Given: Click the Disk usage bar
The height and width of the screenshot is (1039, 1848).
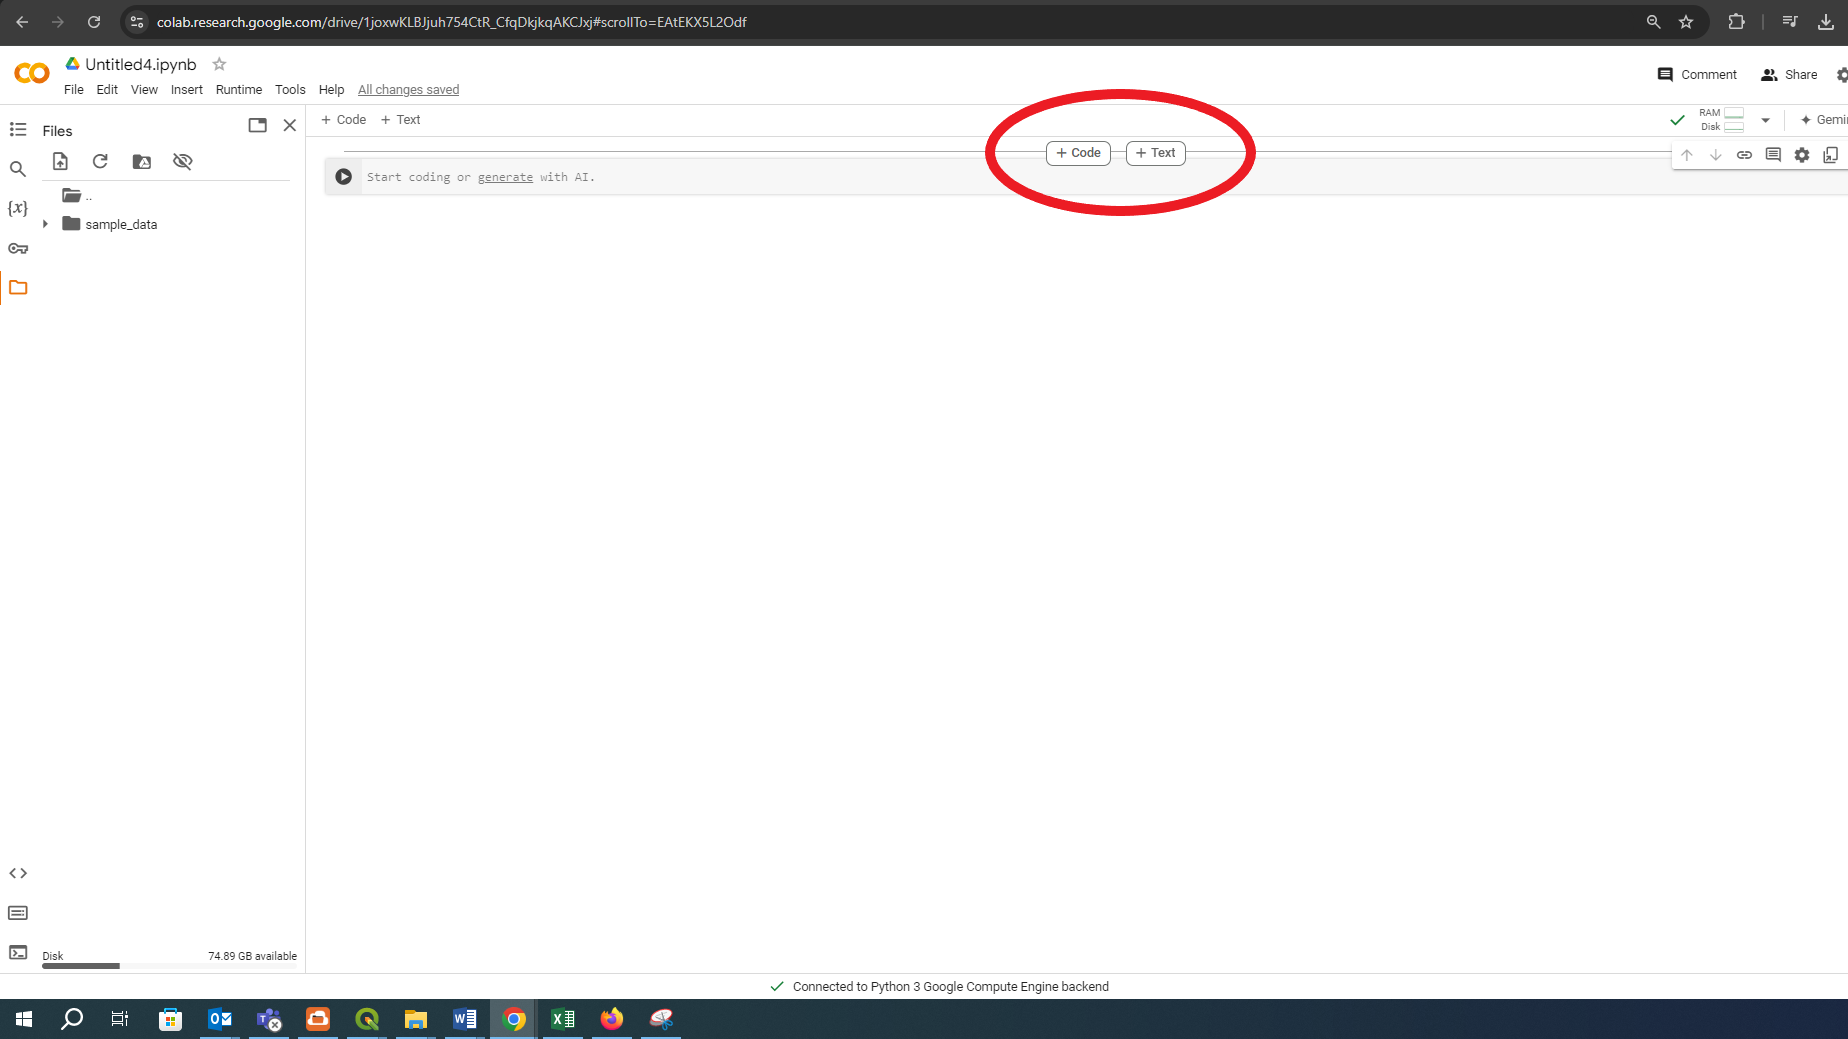Looking at the screenshot, I should coord(80,965).
